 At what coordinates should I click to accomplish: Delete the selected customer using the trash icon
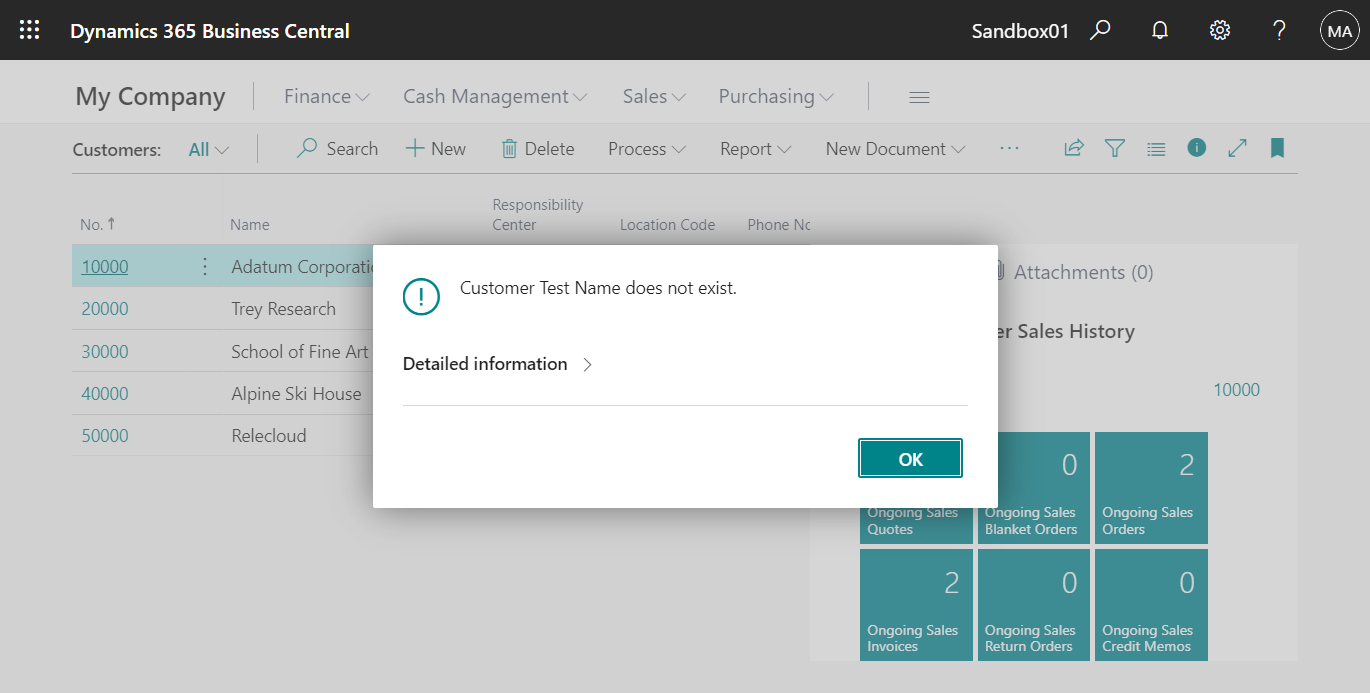tap(538, 148)
